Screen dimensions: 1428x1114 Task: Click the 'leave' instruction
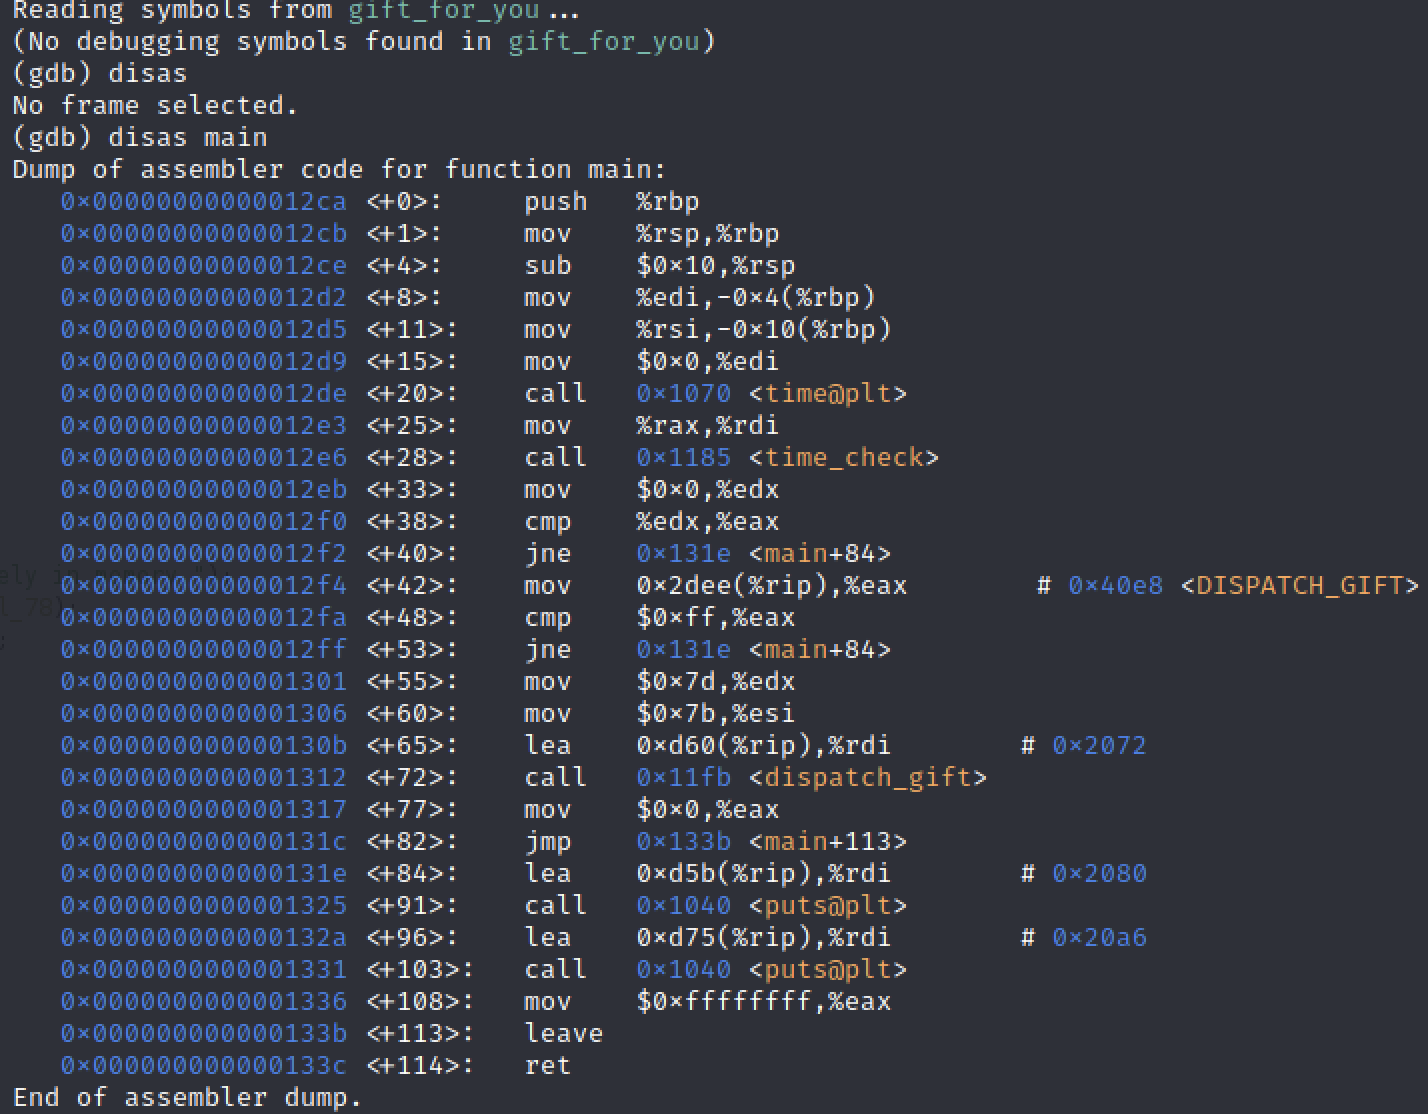click(x=564, y=1033)
